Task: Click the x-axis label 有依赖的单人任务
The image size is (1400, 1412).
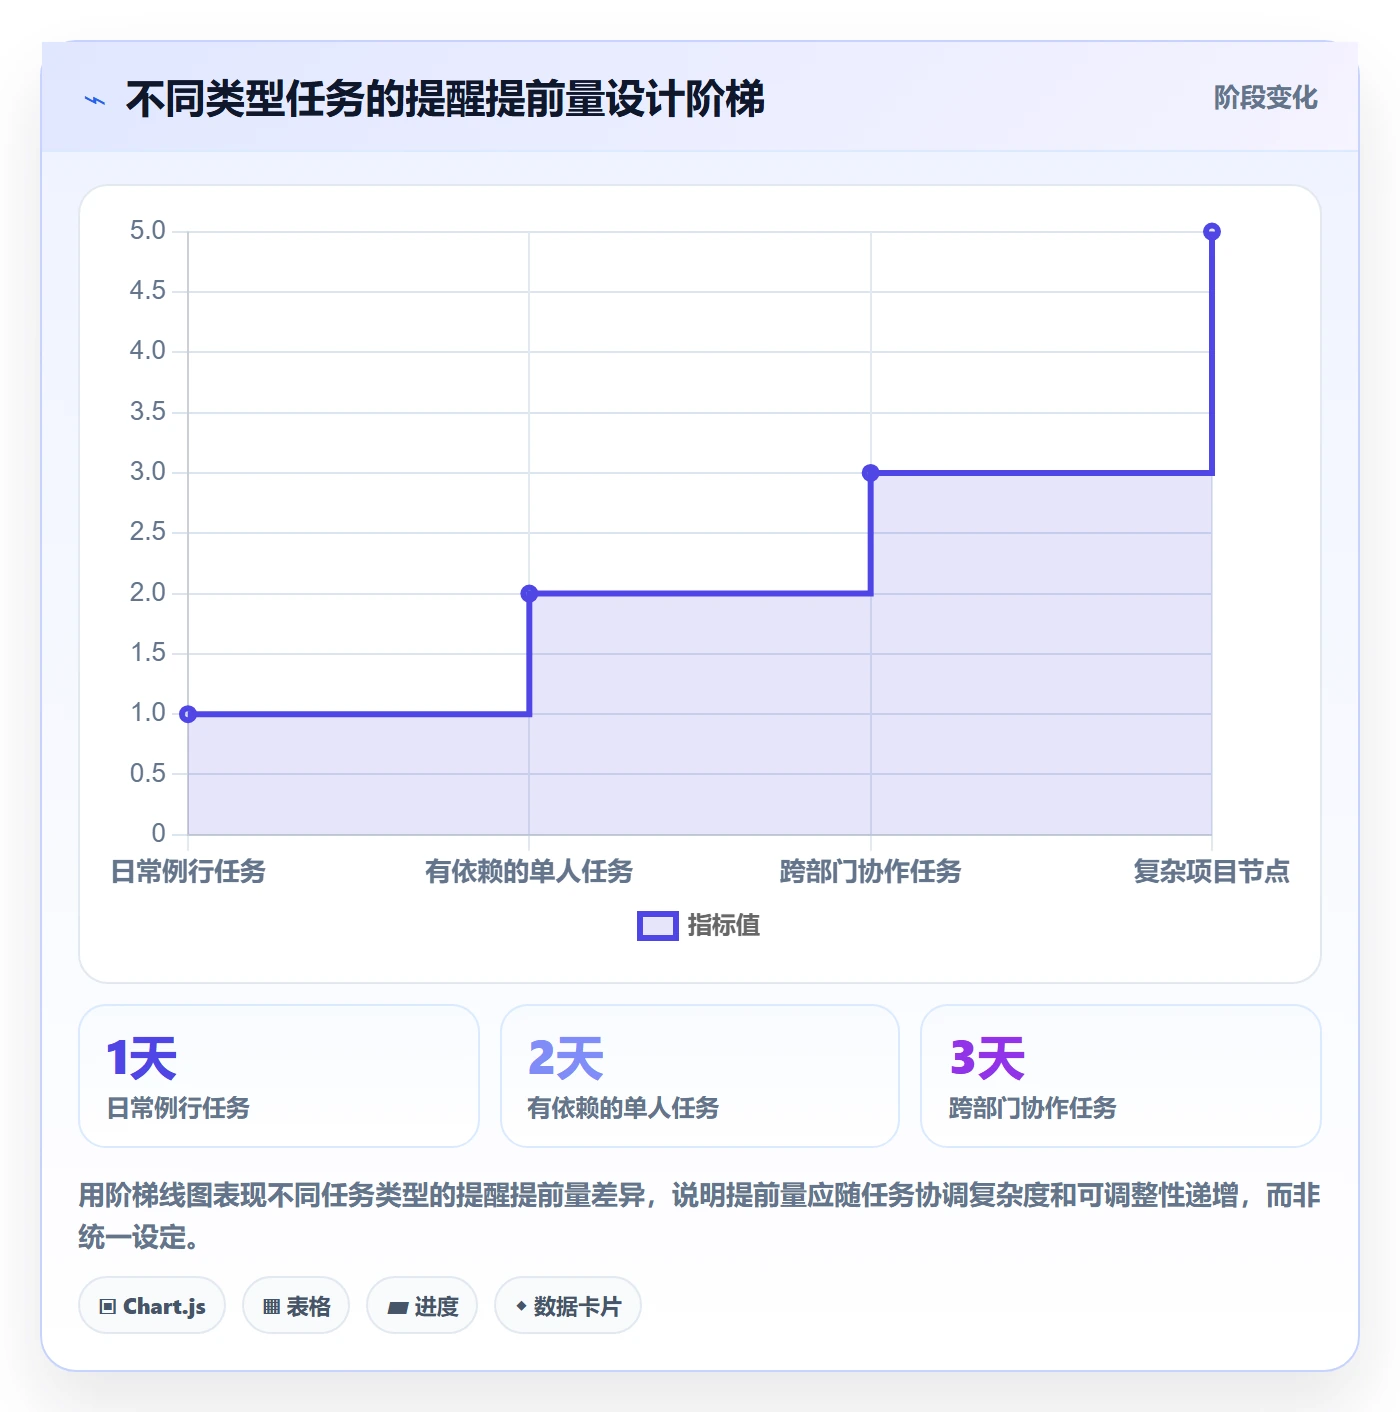Action: pos(529,872)
